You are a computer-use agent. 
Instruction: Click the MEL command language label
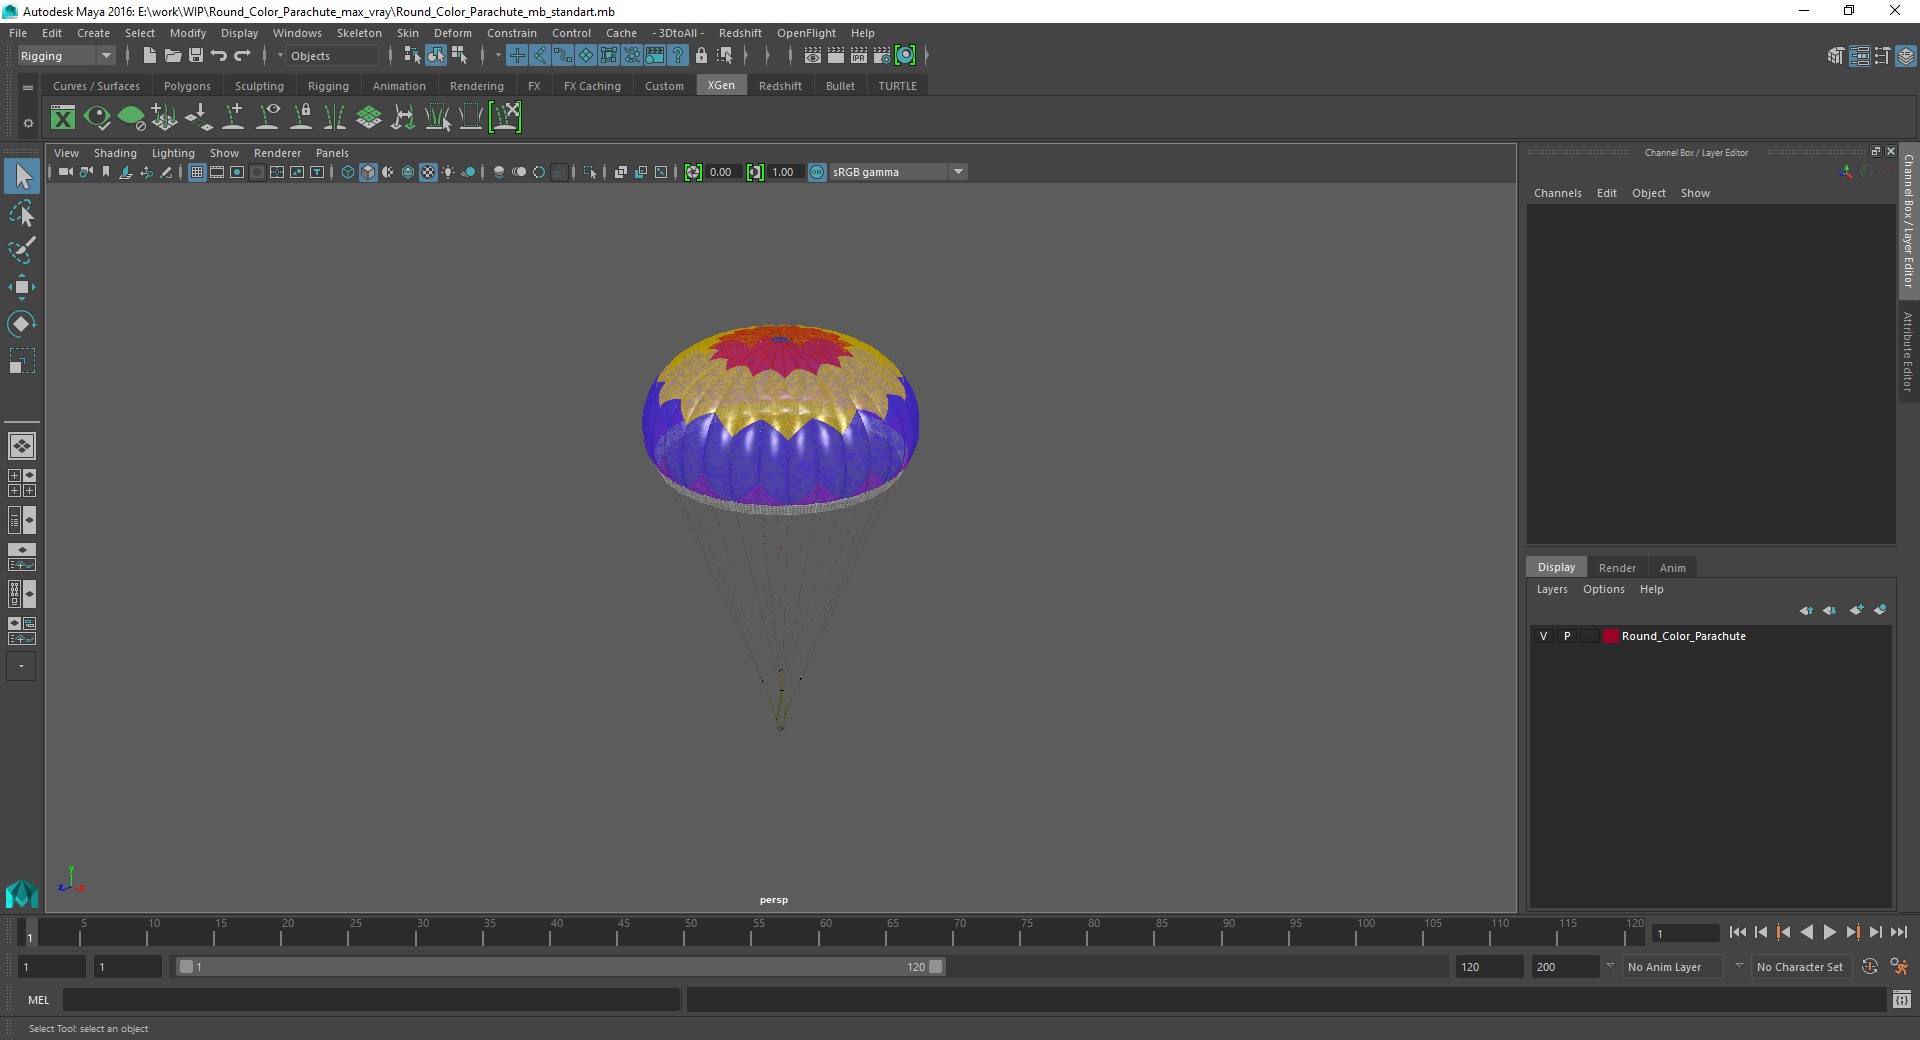(x=38, y=1000)
